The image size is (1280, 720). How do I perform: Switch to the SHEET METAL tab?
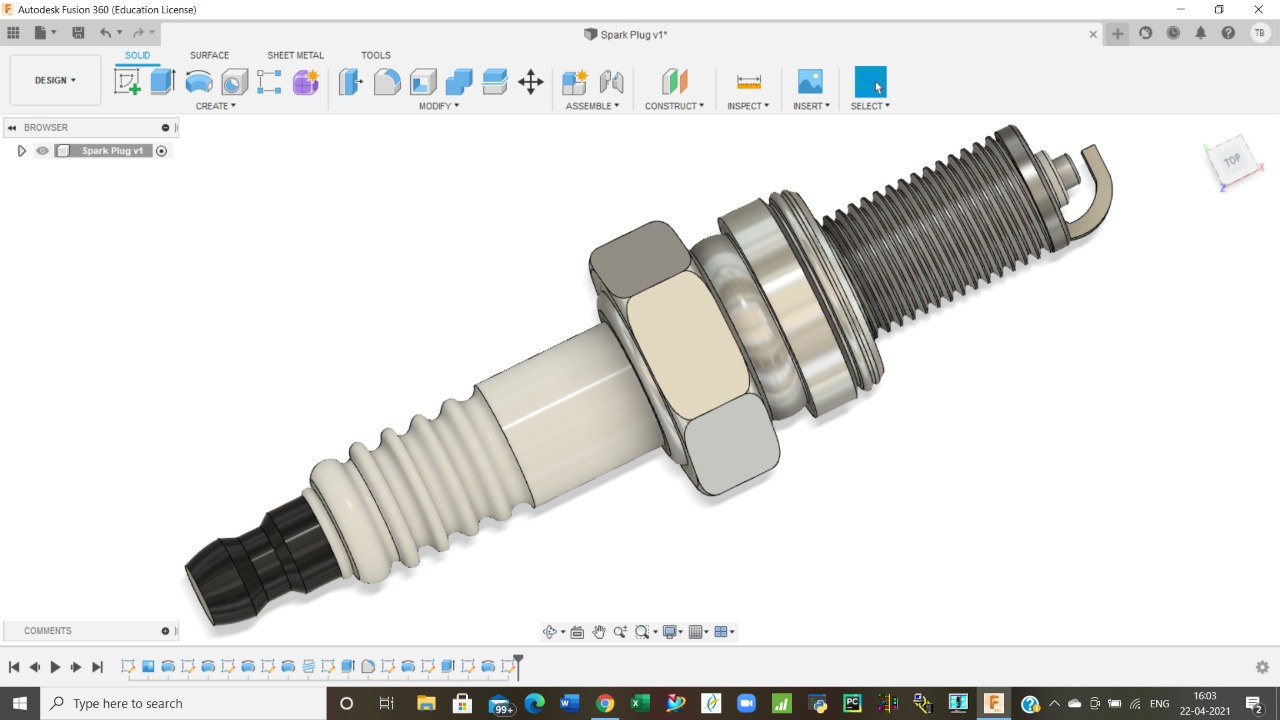coord(295,55)
